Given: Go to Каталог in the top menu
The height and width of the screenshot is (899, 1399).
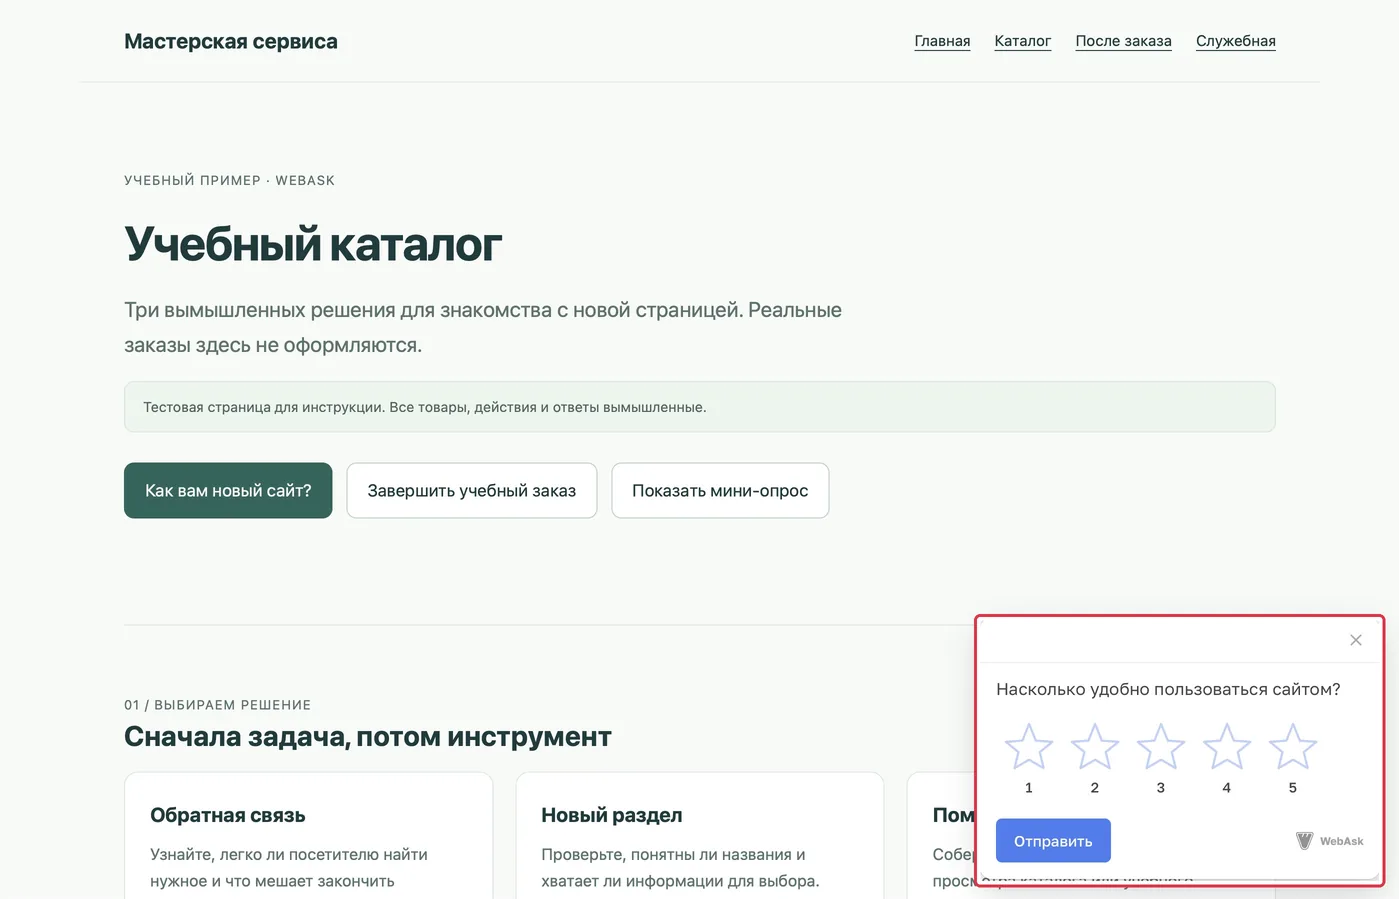Looking at the screenshot, I should (1022, 41).
